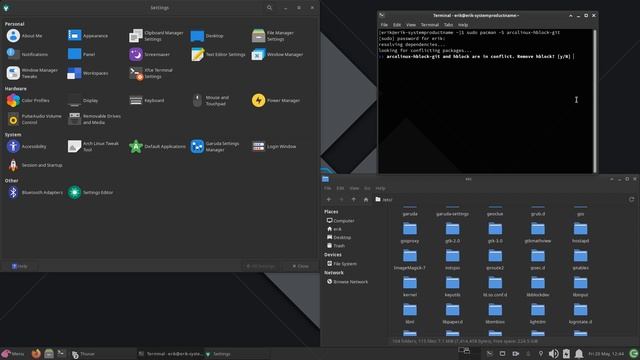The height and width of the screenshot is (360, 640).
Task: Select File System under Devices
Action: [x=342, y=264]
